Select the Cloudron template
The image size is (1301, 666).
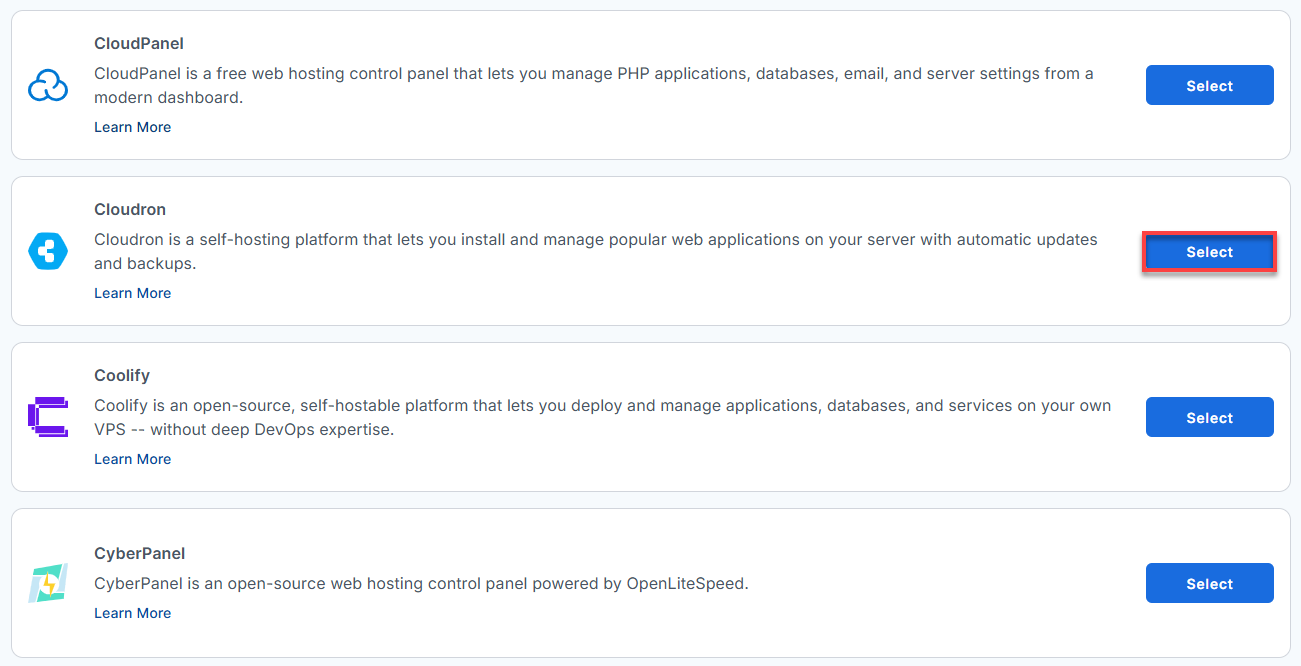pyautogui.click(x=1209, y=252)
